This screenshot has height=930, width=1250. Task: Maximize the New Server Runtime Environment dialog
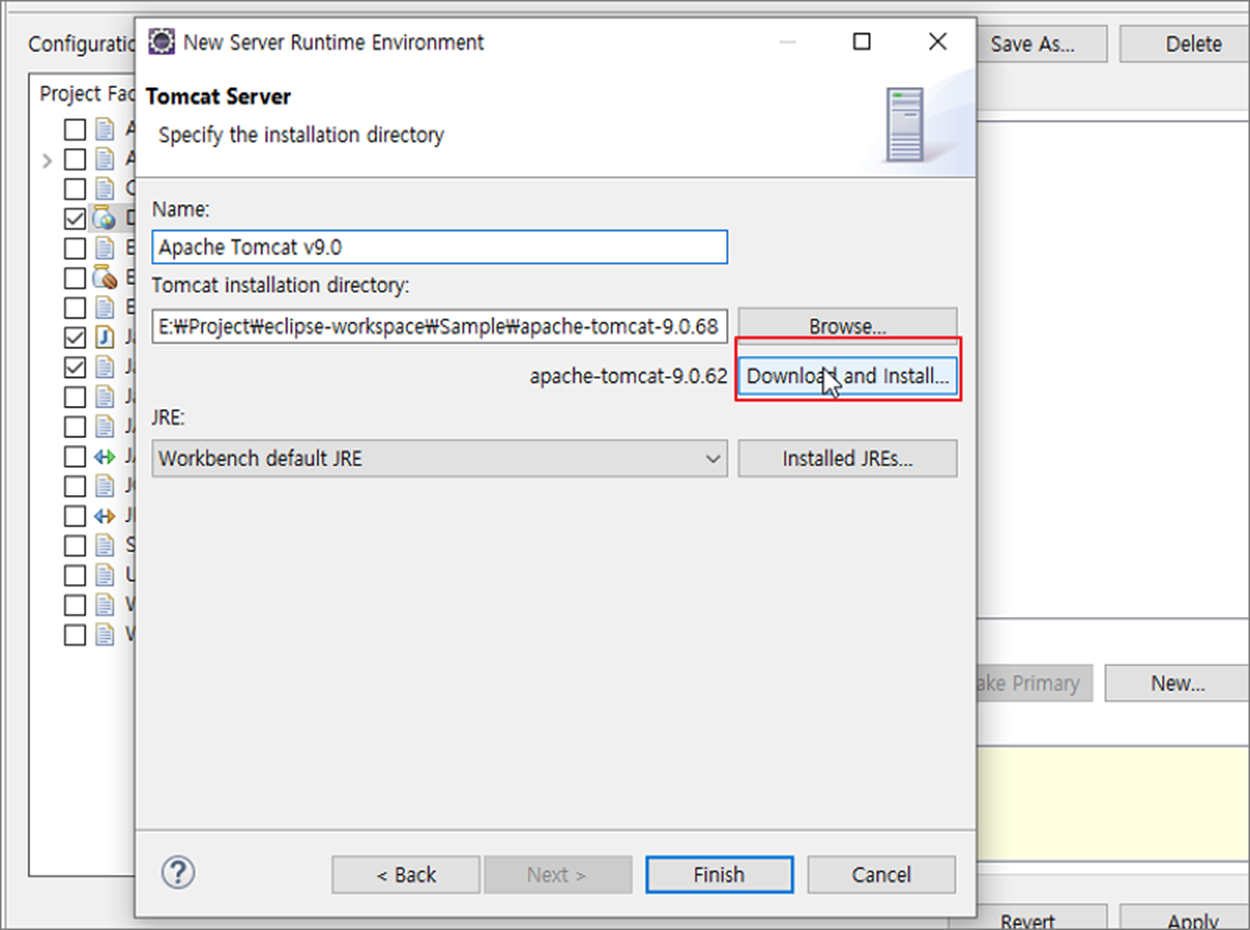click(862, 42)
